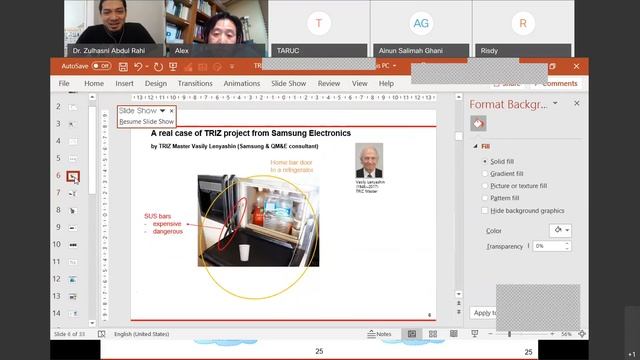Open the Design ribbon tab
Screen dimensions: 640x360
click(x=156, y=83)
